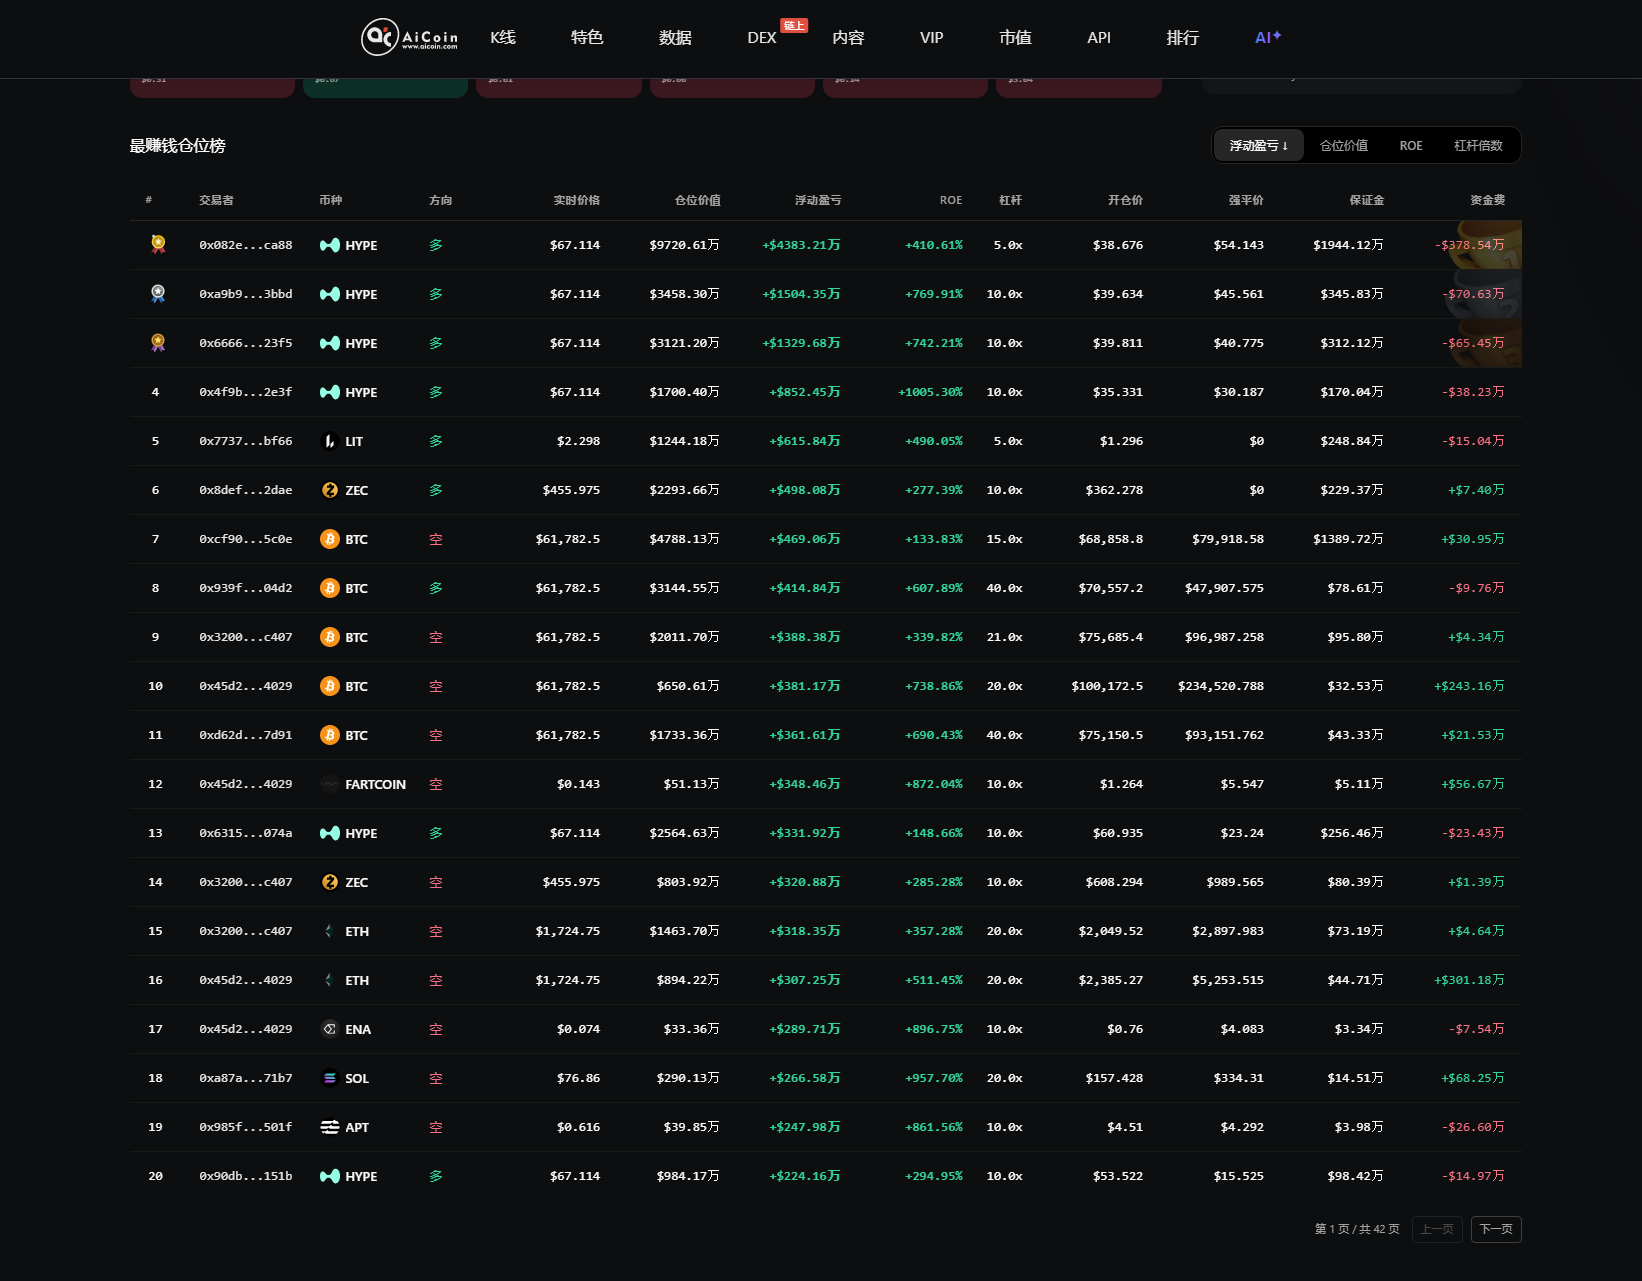
Task: Open trader address 0x90db...151b
Action: [x=246, y=1176]
